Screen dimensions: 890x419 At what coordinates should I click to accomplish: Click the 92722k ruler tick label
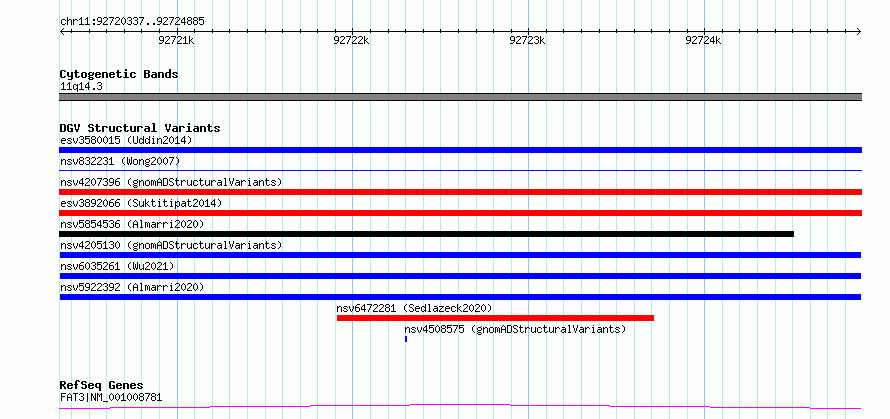(x=352, y=40)
